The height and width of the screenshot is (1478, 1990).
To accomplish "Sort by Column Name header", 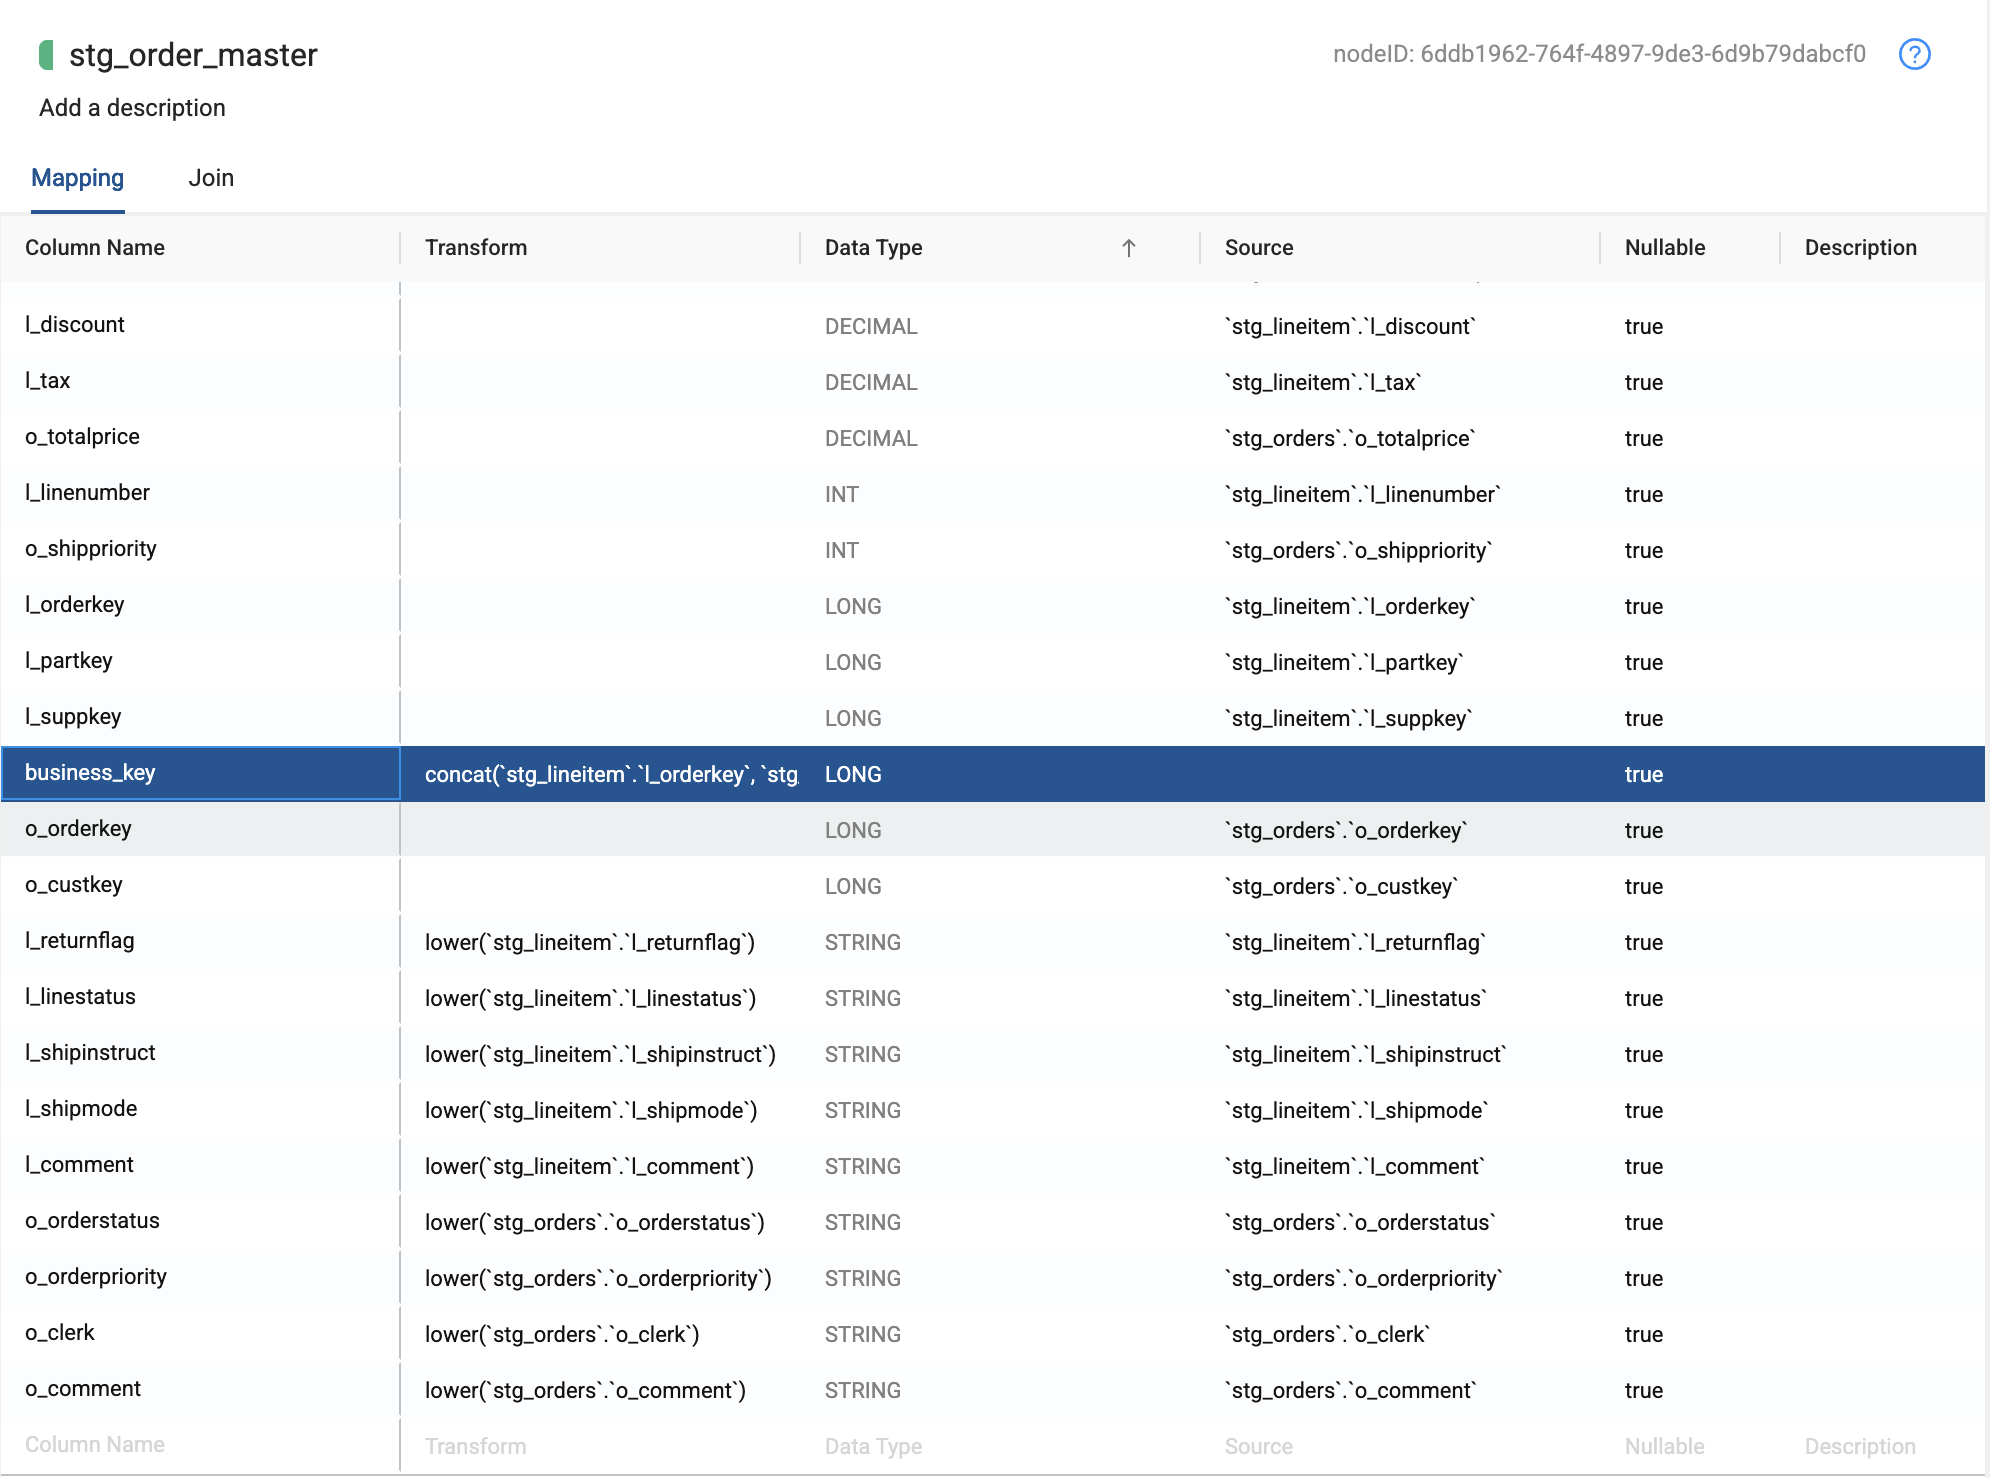I will 95,248.
